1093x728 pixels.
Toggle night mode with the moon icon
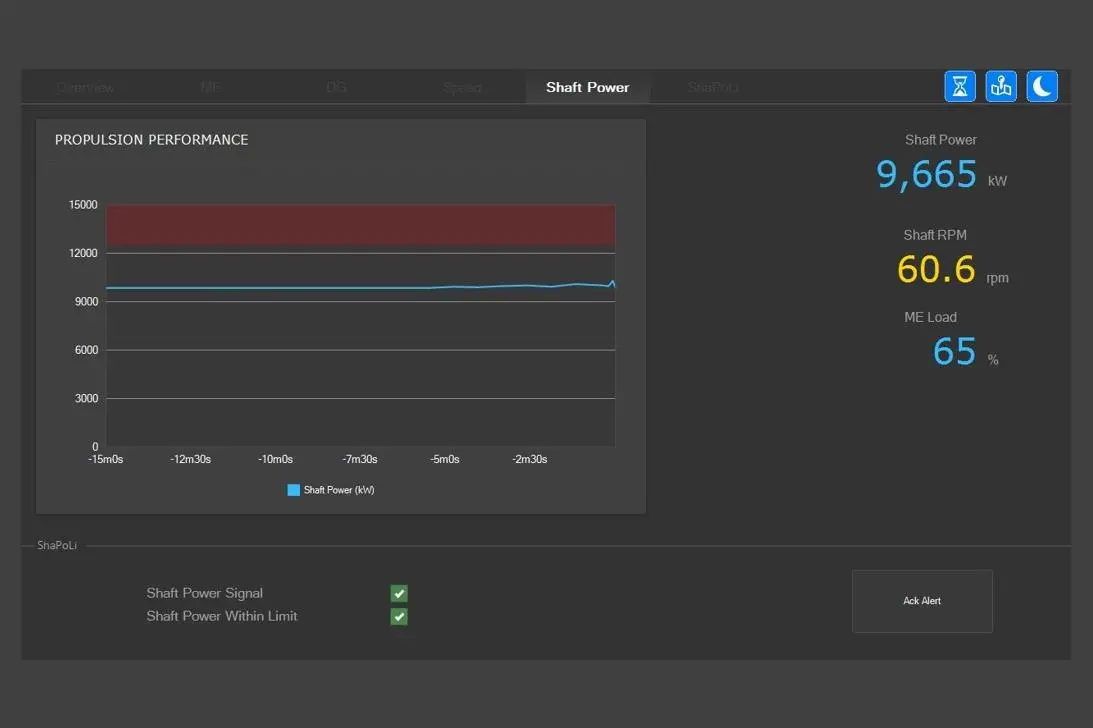click(1042, 86)
